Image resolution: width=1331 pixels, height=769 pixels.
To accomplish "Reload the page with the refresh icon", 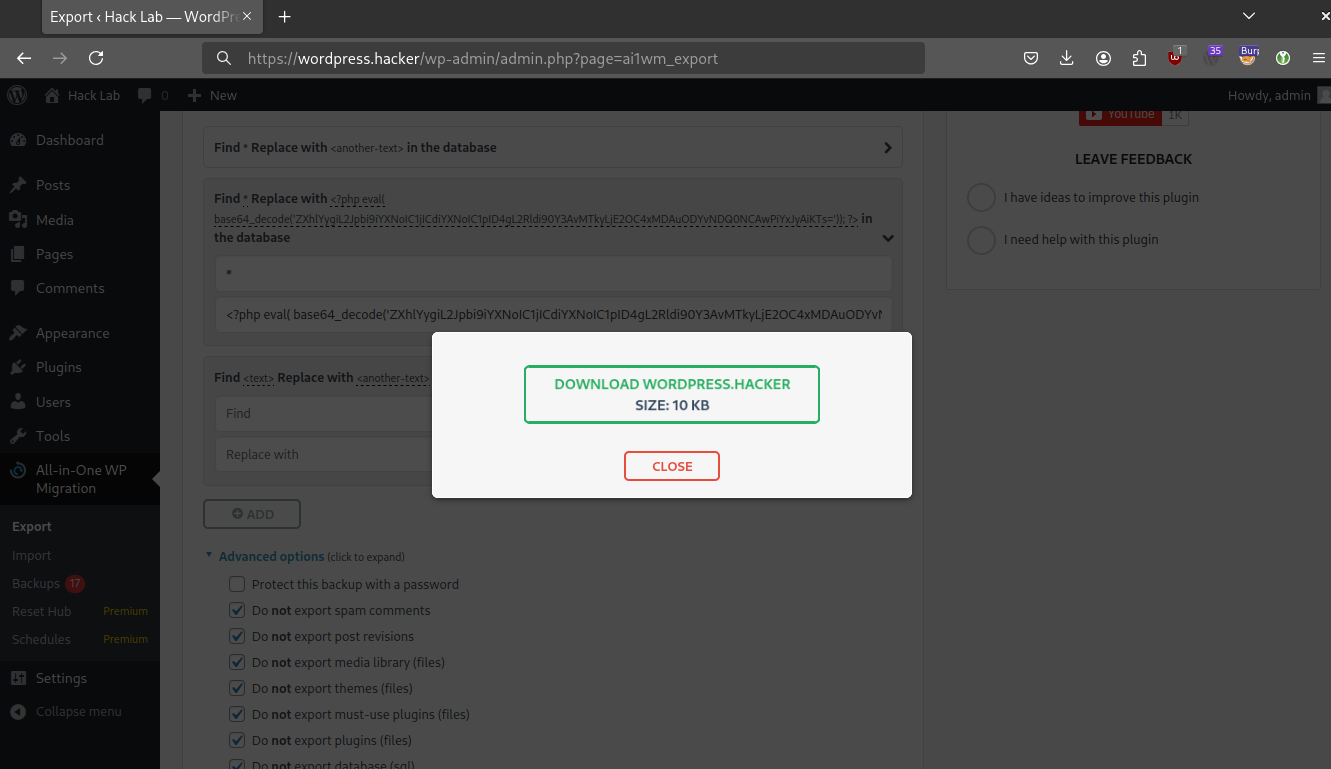I will click(96, 58).
